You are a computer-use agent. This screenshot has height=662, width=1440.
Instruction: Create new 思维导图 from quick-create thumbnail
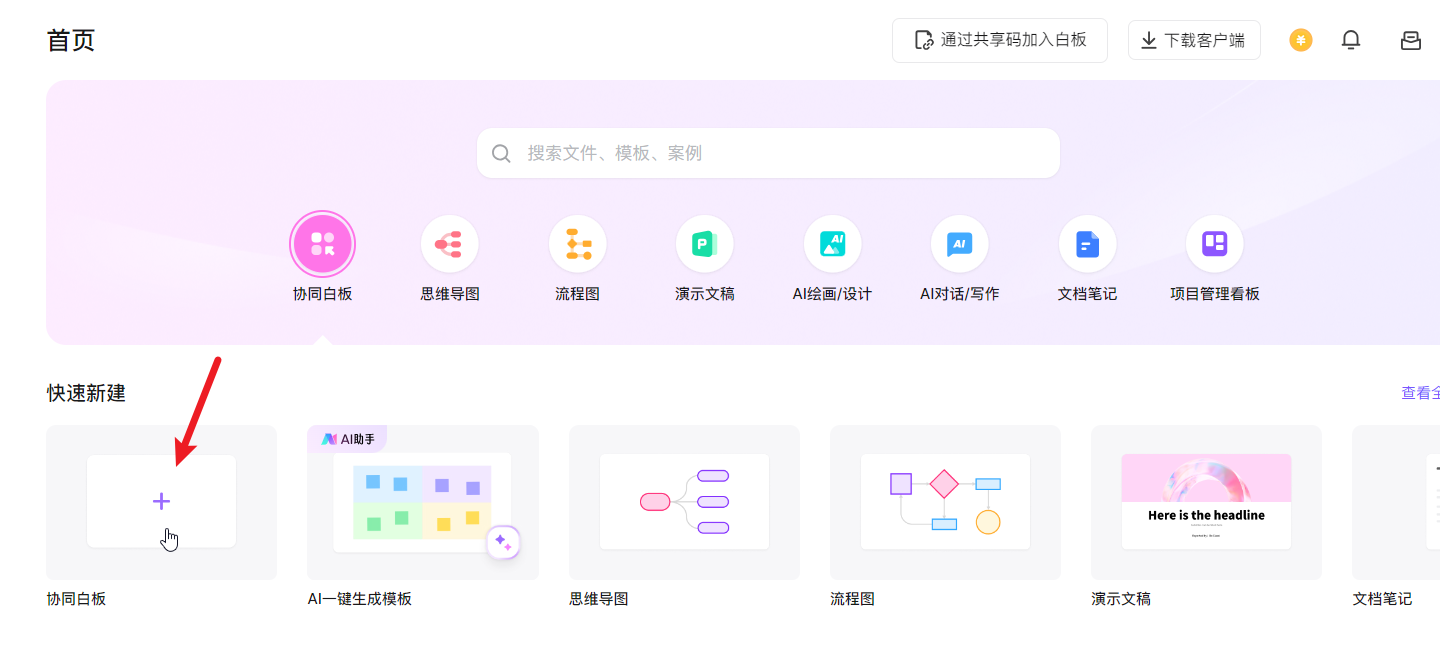(684, 502)
